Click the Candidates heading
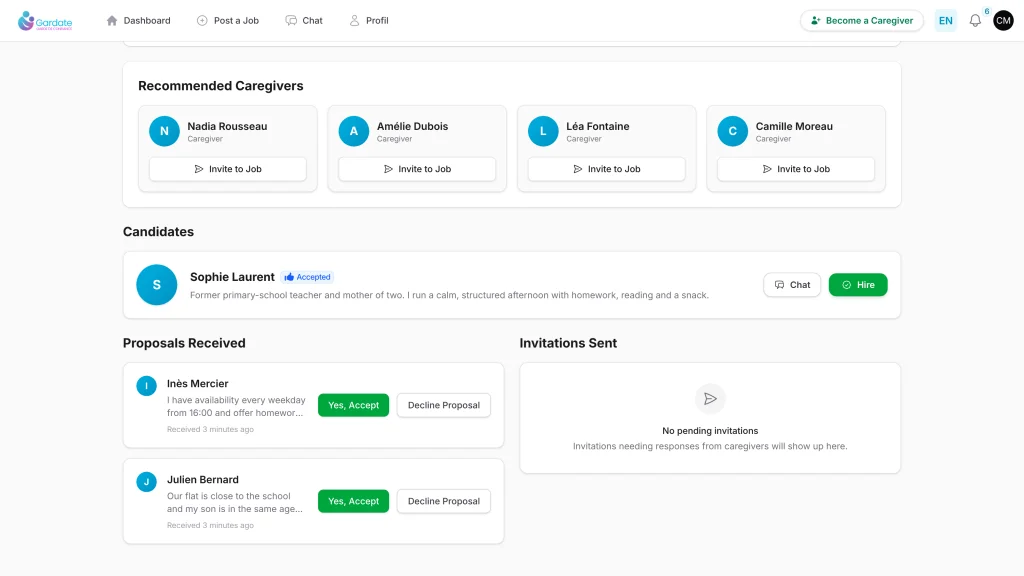Viewport: 1024px width, 576px height. (x=159, y=232)
